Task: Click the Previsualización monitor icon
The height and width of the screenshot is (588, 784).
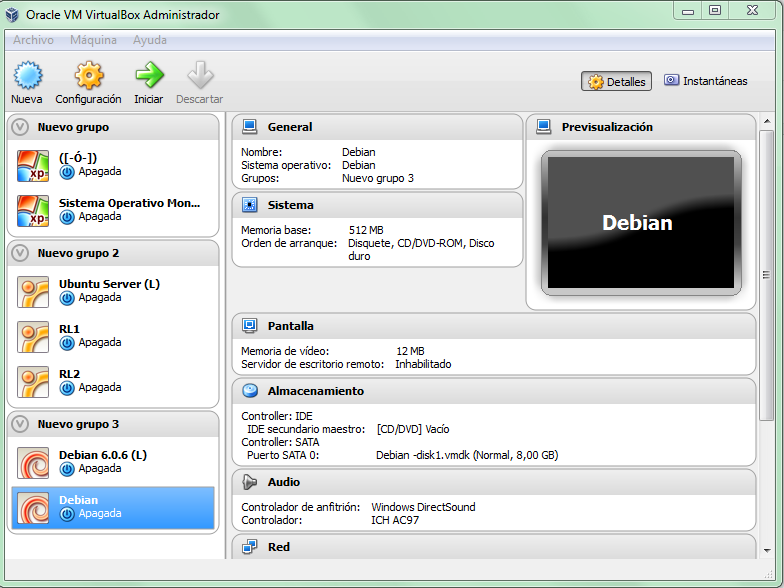Action: (544, 127)
